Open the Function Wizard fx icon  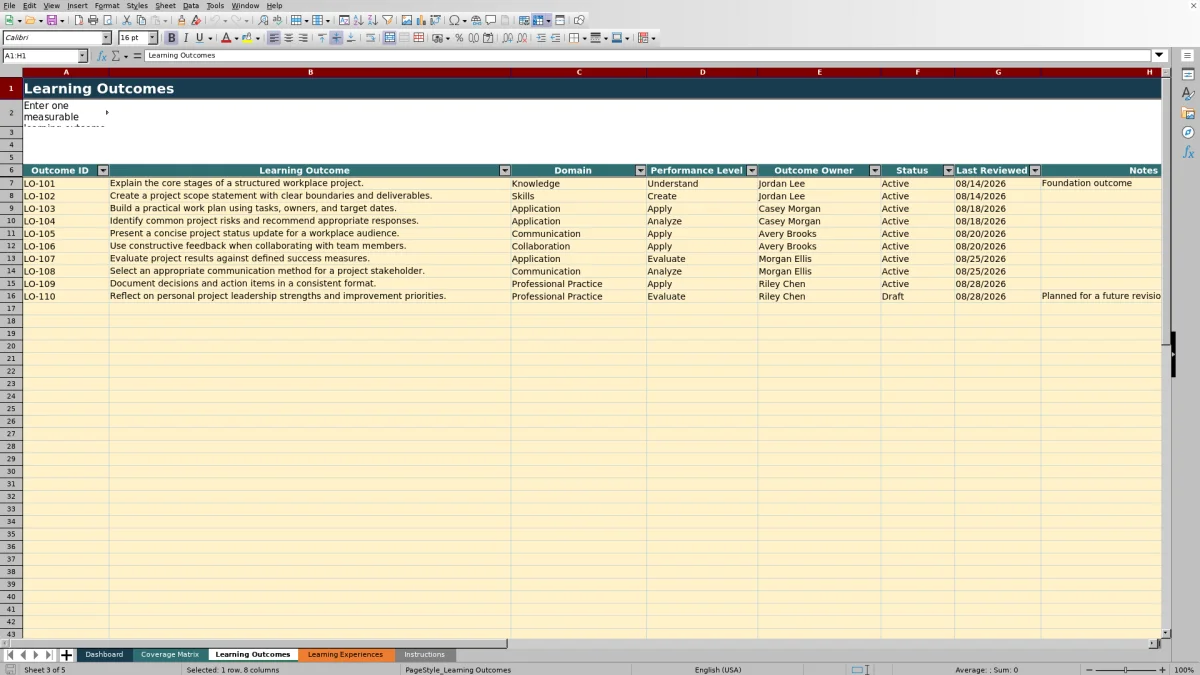(x=102, y=56)
